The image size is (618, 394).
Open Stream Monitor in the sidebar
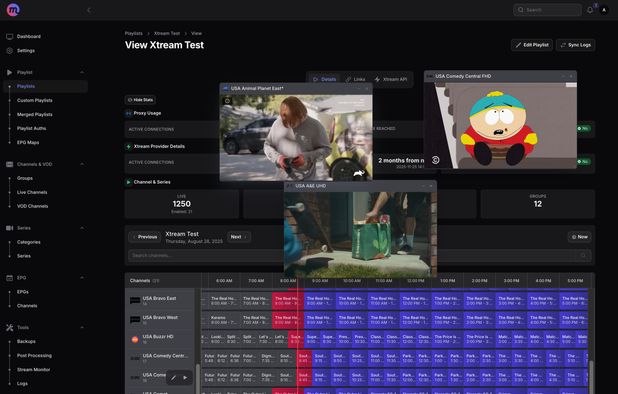(34, 370)
